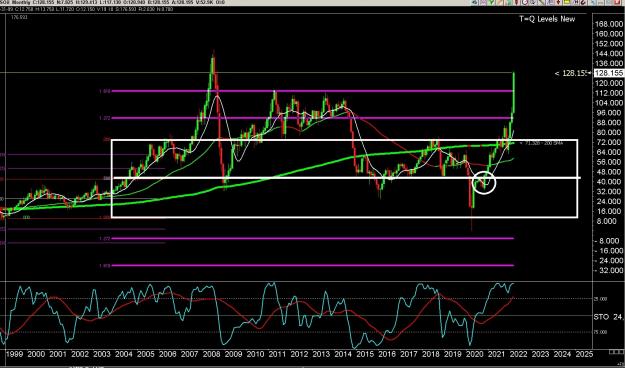625x368 pixels.
Task: Click the 2025 year label on time axis
Action: point(584,354)
